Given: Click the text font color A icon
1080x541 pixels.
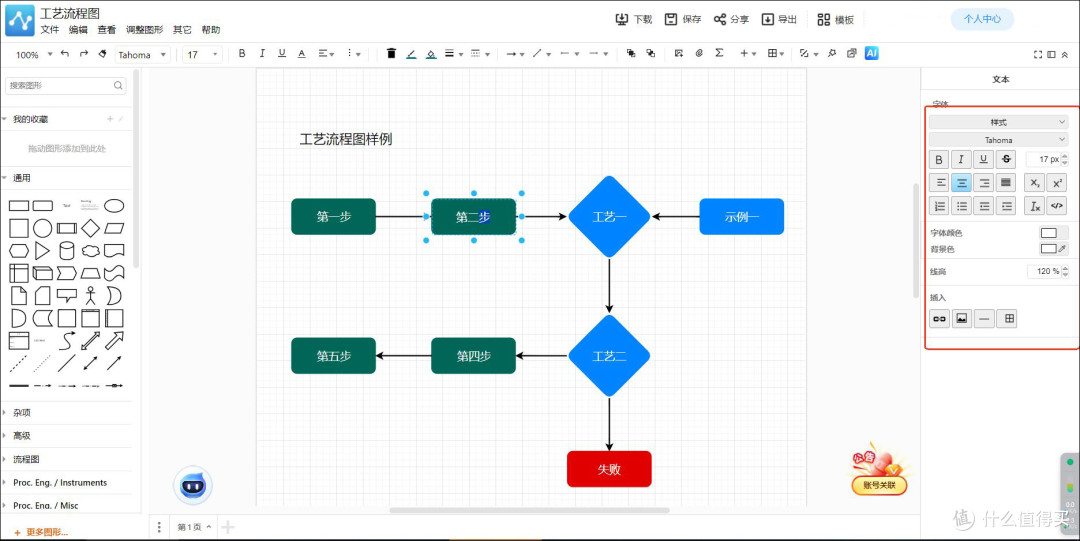Looking at the screenshot, I should coord(301,54).
